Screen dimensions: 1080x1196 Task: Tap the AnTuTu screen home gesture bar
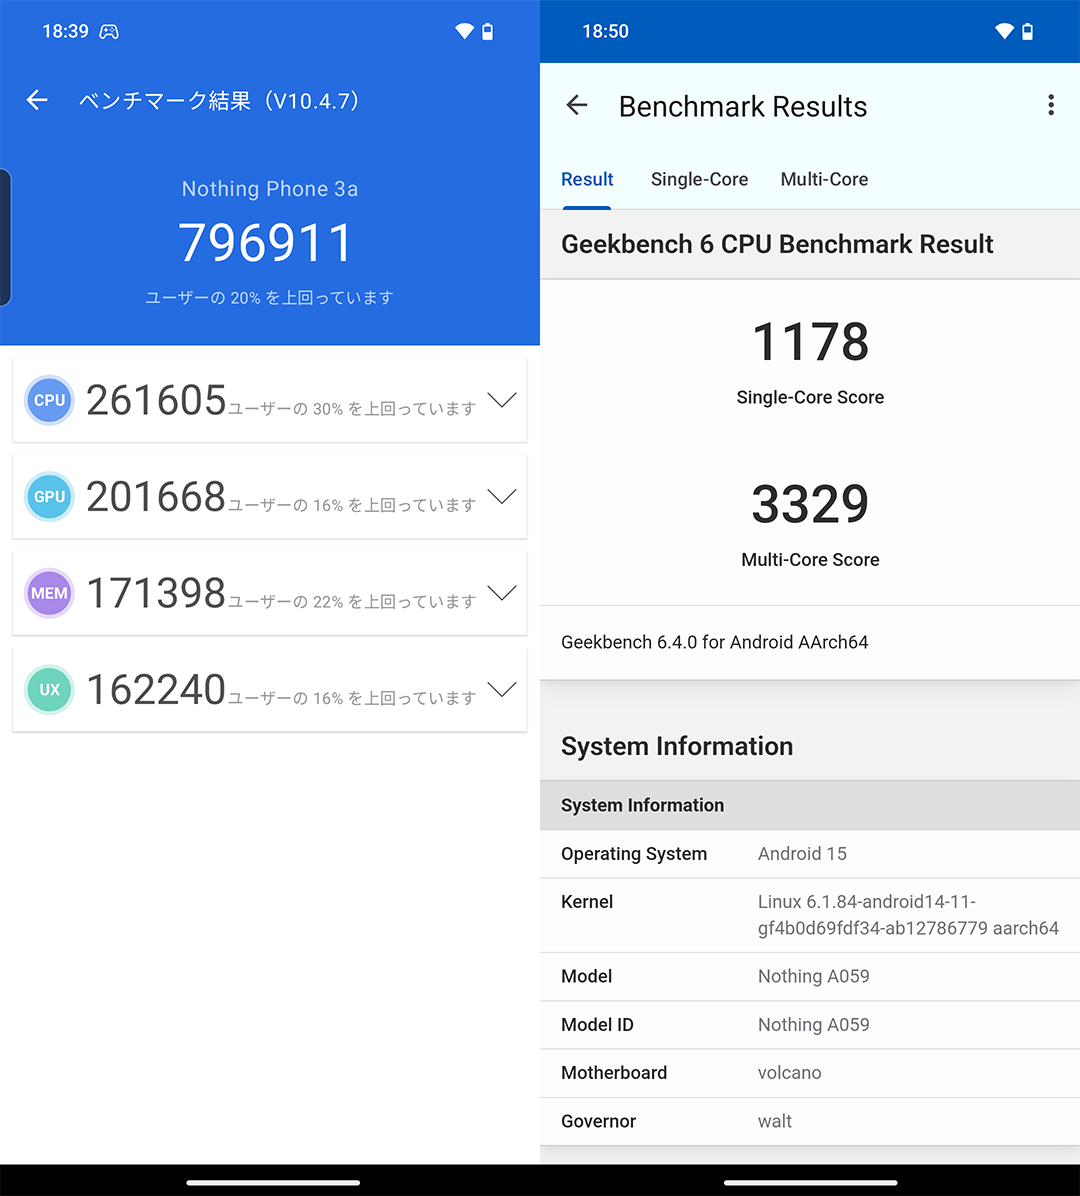[x=273, y=1183]
